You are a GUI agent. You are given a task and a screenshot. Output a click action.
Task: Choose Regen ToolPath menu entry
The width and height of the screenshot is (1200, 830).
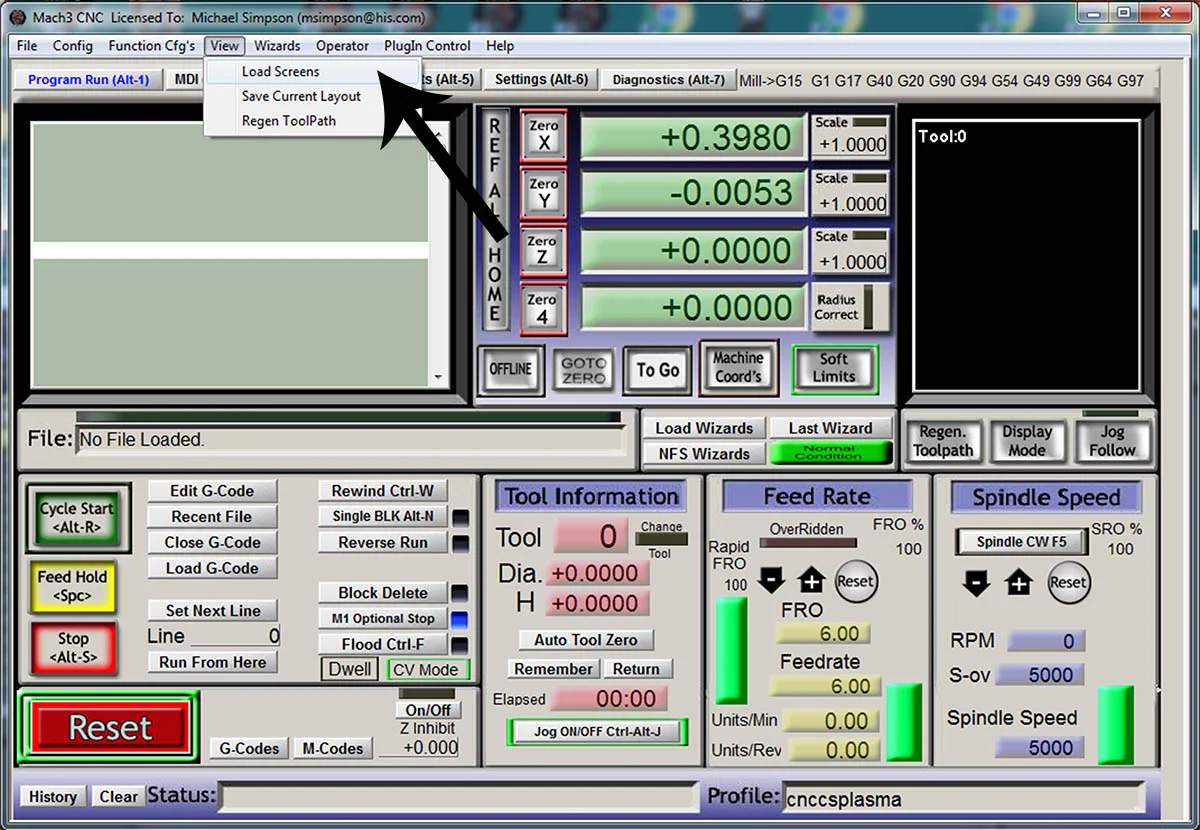[x=311, y=121]
